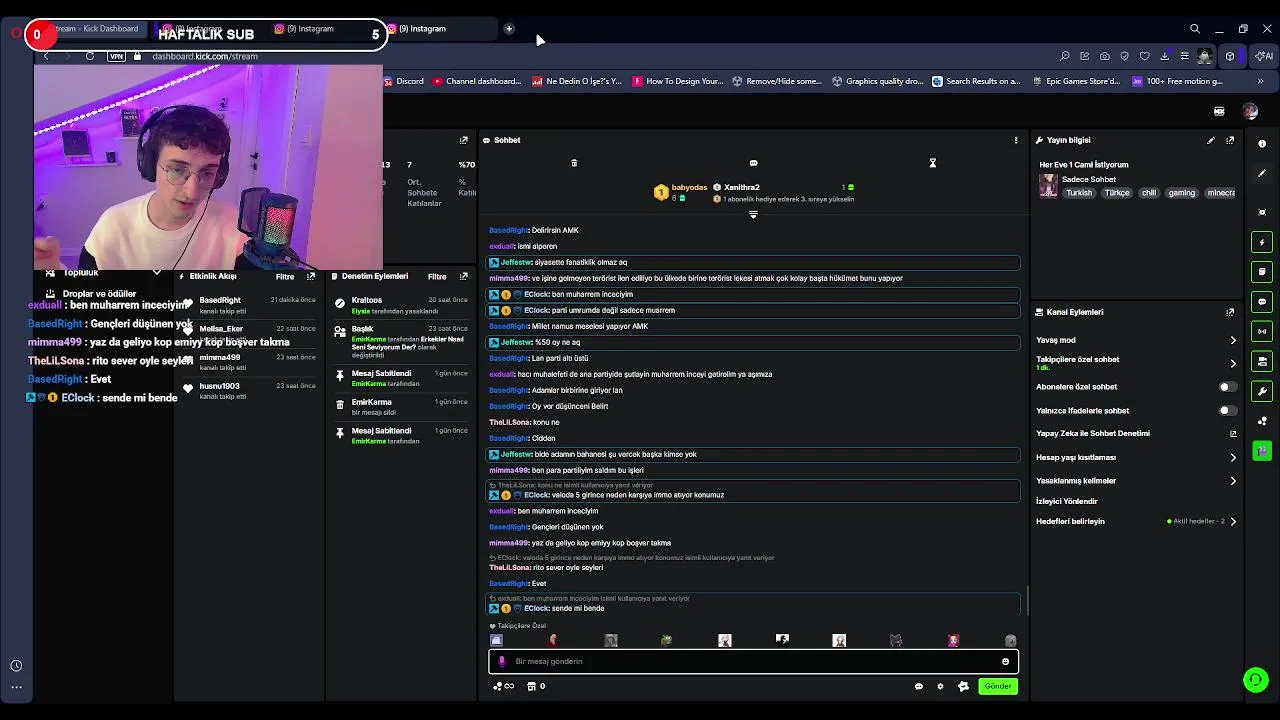Edit stream info with the pencil icon

coord(1211,140)
